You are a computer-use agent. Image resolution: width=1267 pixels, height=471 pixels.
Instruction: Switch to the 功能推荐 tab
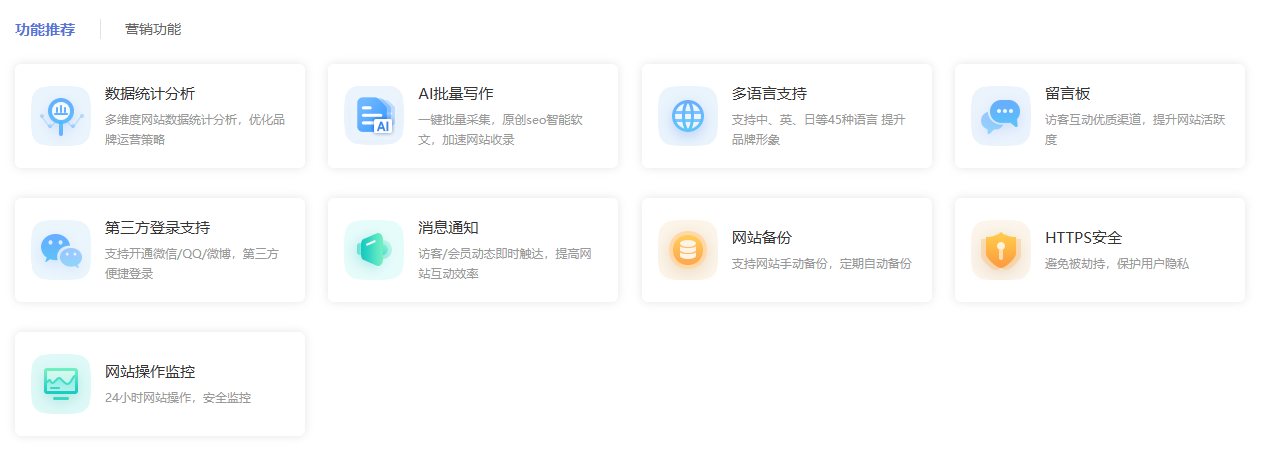coord(45,29)
